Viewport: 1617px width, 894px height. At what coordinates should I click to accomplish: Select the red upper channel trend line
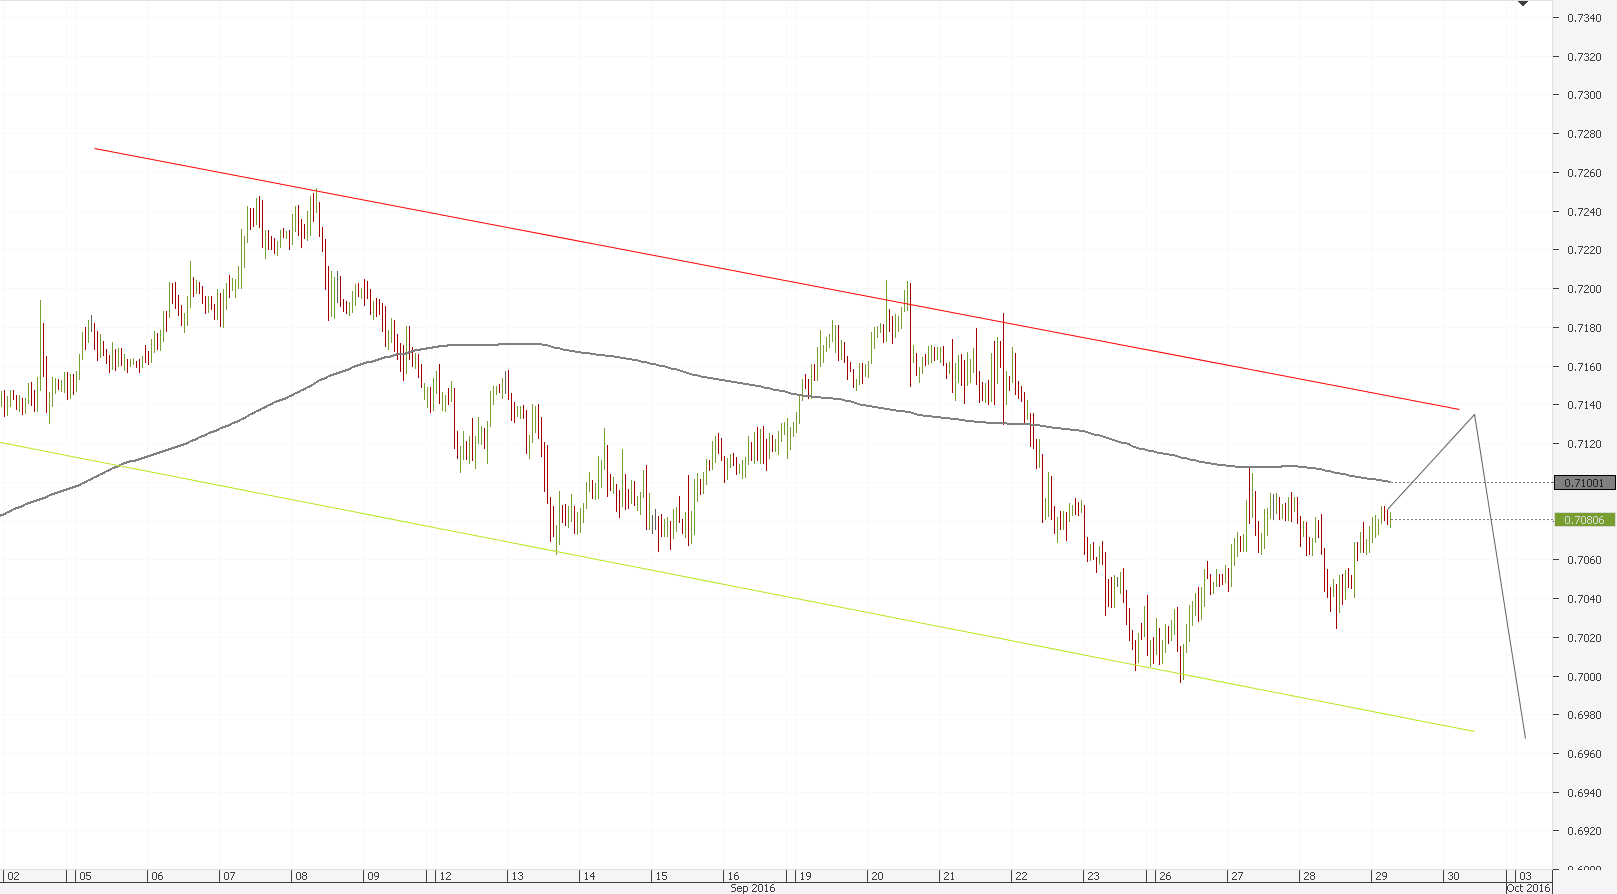(x=776, y=279)
